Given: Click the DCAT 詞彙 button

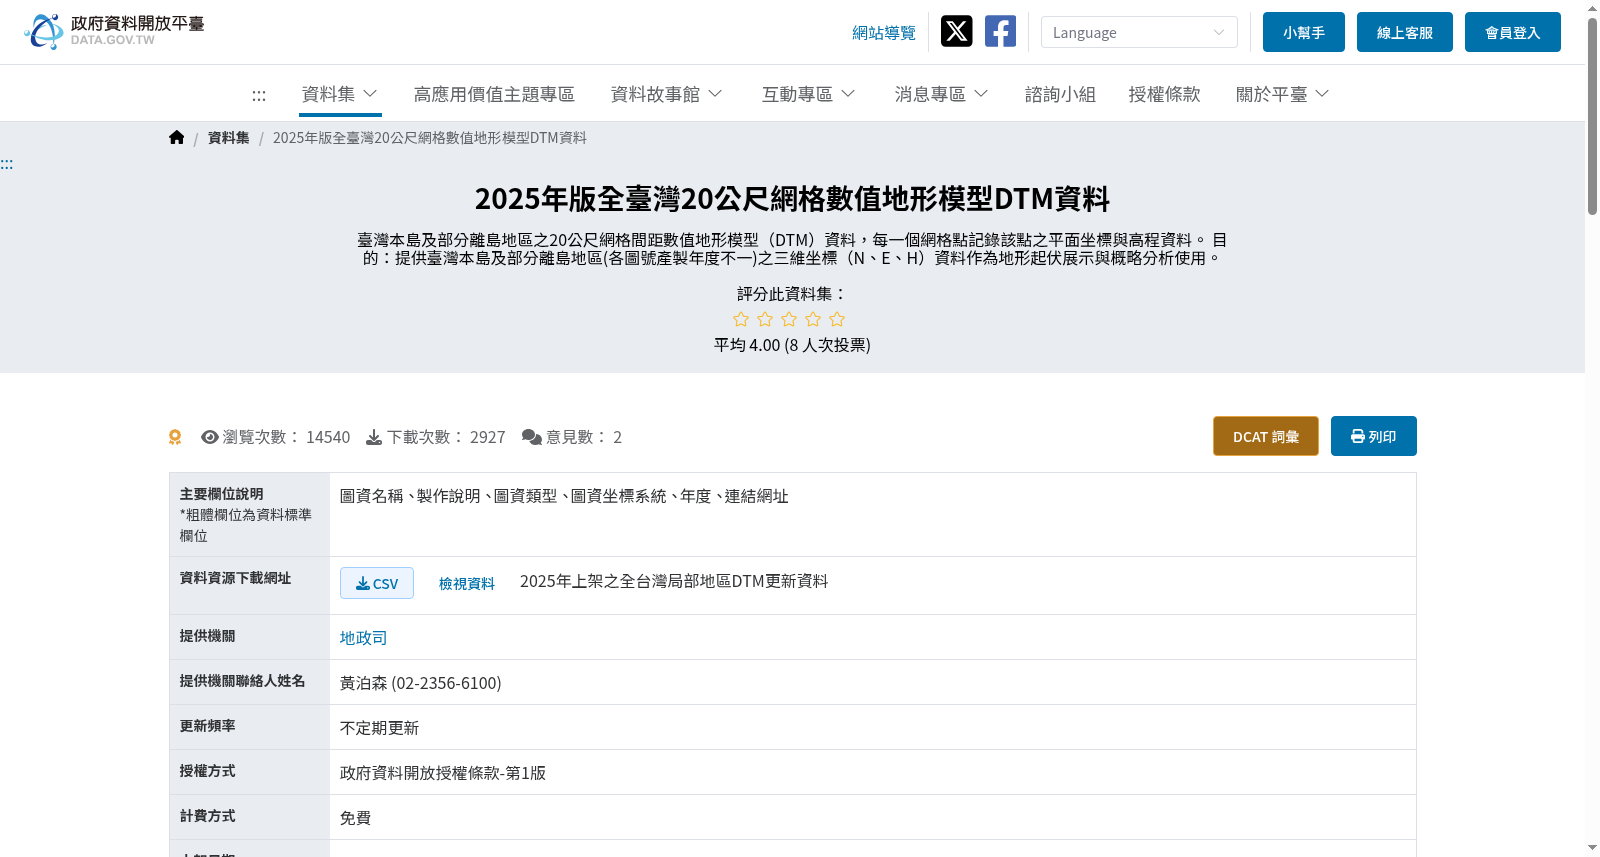Looking at the screenshot, I should point(1266,436).
